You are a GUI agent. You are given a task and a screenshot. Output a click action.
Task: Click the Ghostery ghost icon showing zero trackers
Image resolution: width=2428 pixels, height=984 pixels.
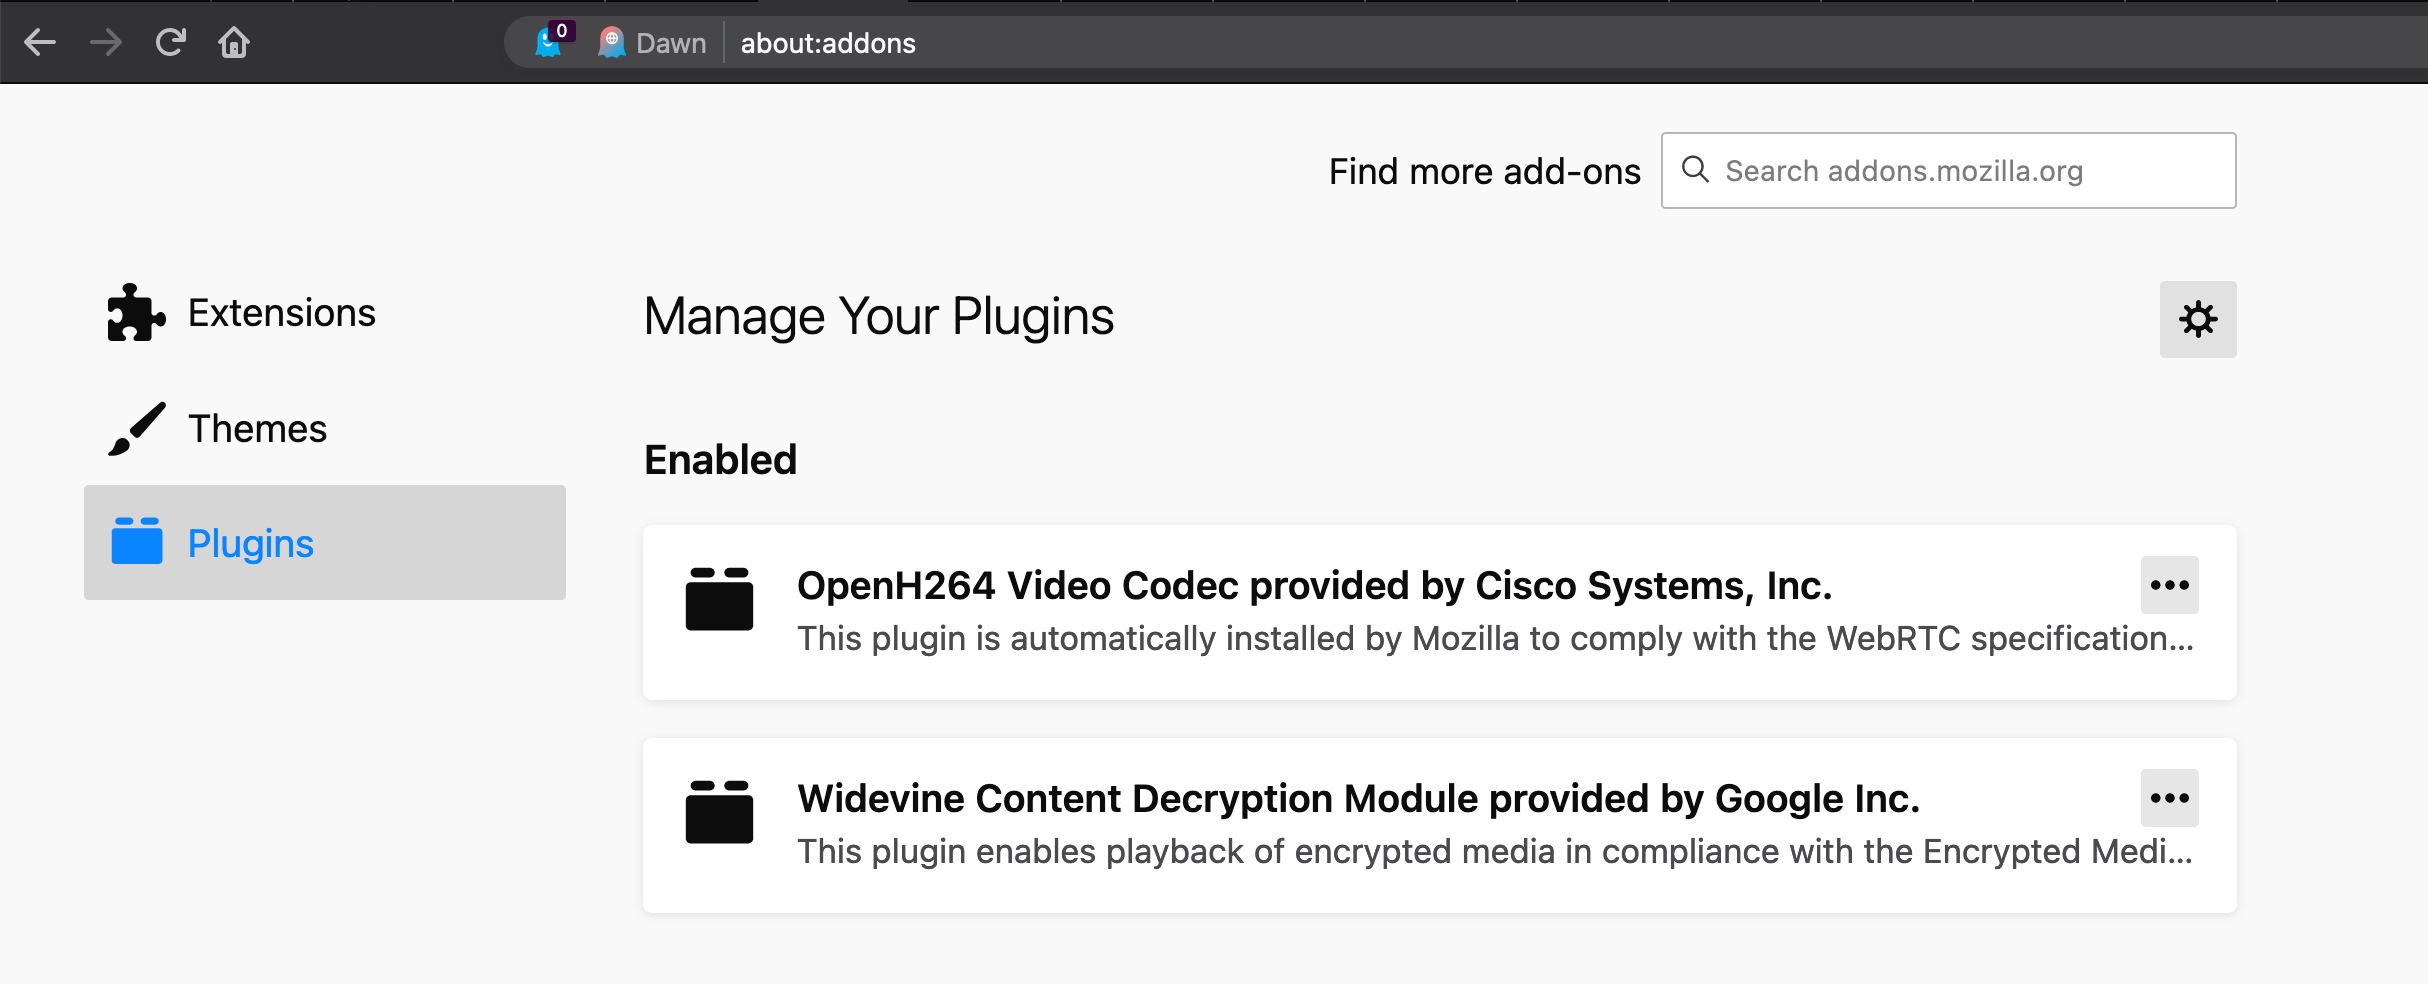pyautogui.click(x=548, y=43)
